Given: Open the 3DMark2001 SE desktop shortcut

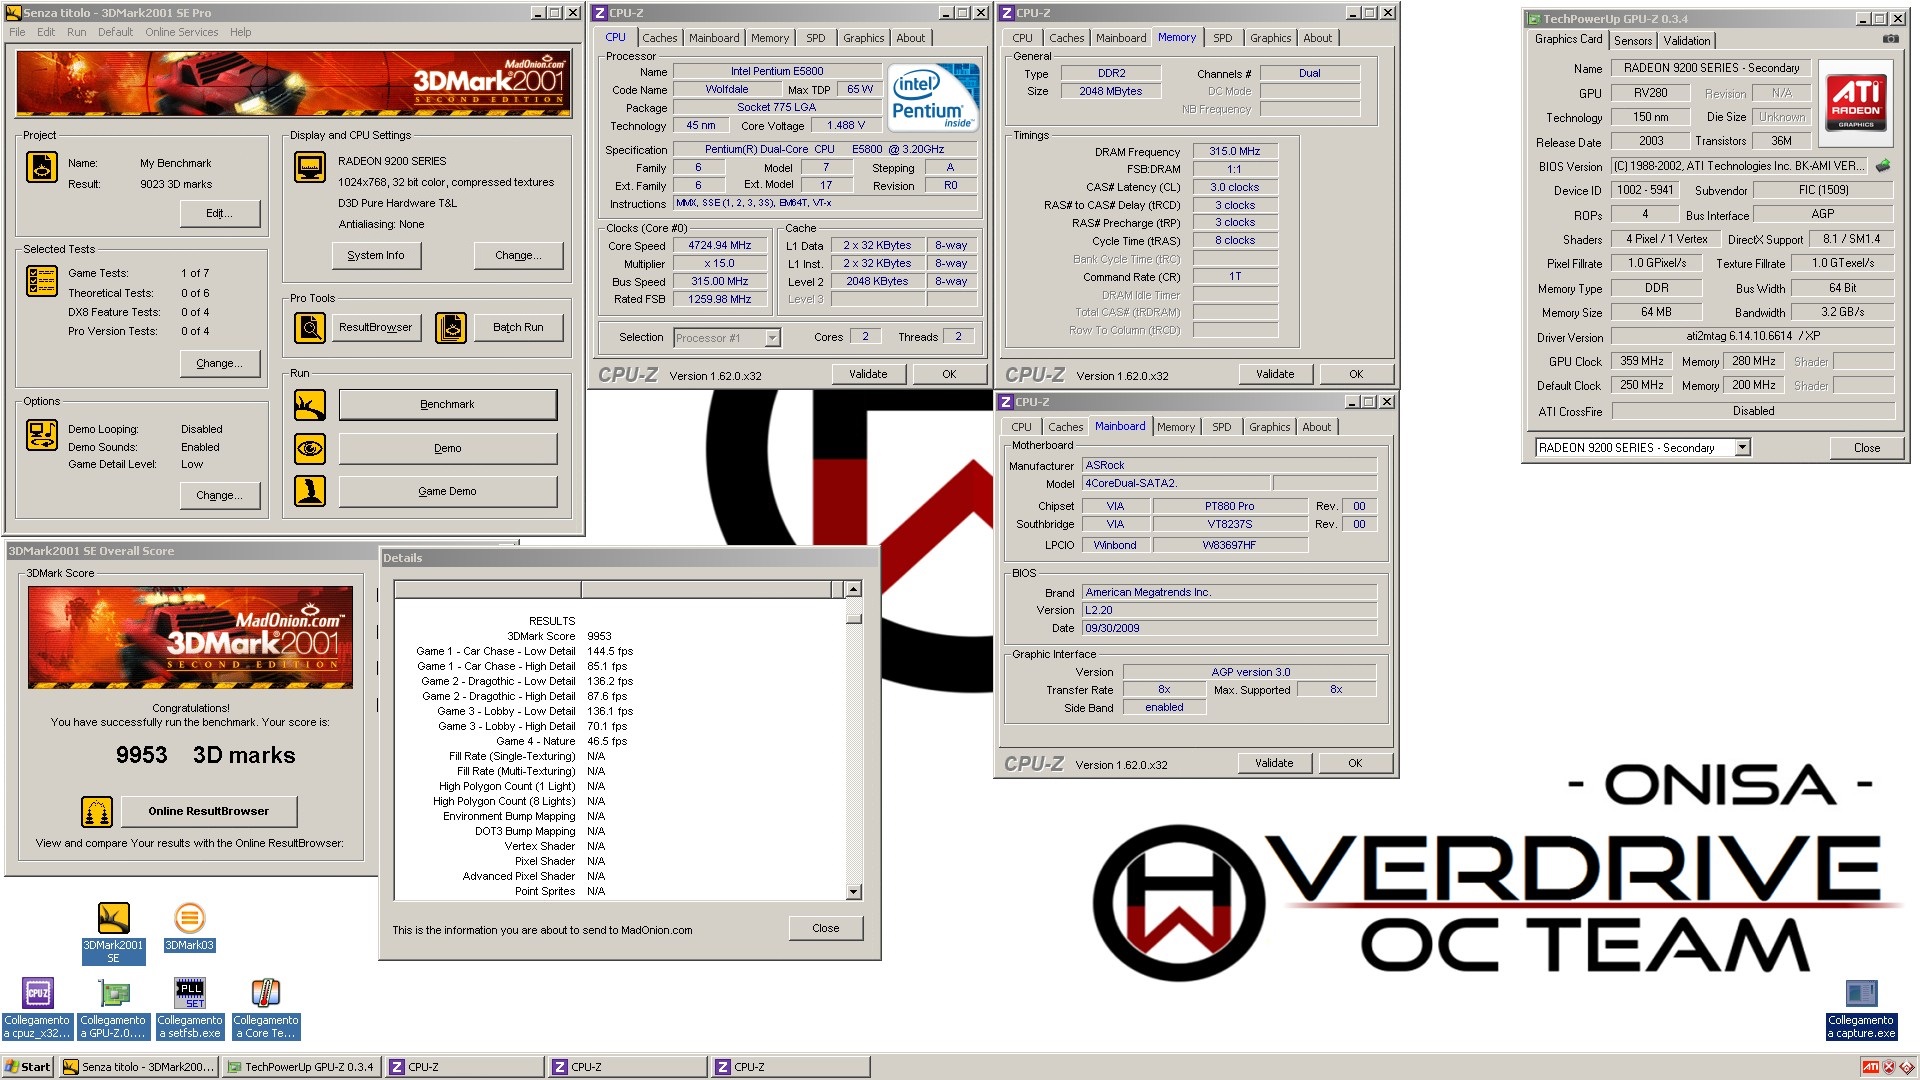Looking at the screenshot, I should coord(113,933).
